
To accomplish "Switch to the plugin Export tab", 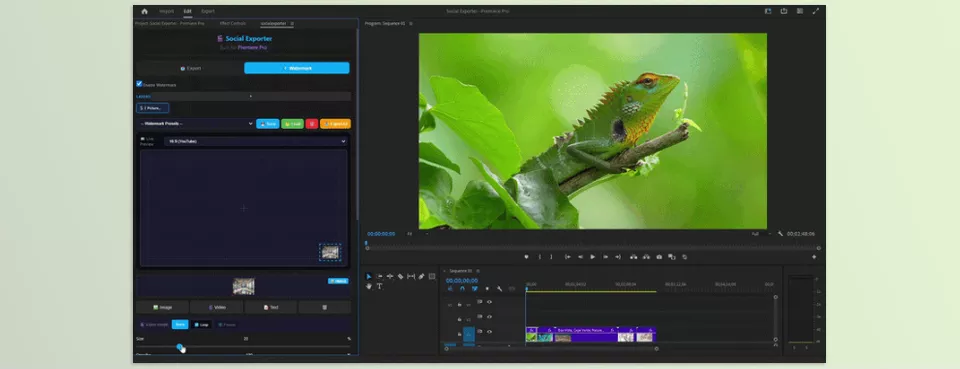I will click(x=190, y=68).
